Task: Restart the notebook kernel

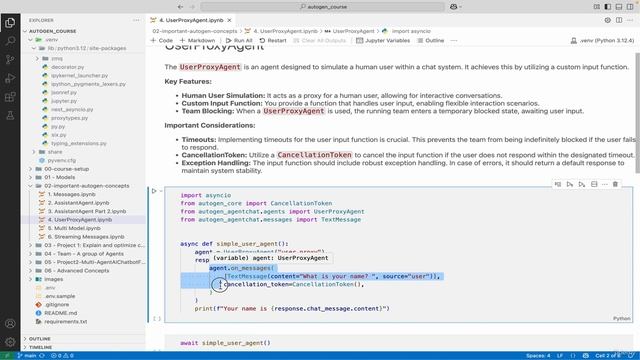Action: tap(273, 40)
